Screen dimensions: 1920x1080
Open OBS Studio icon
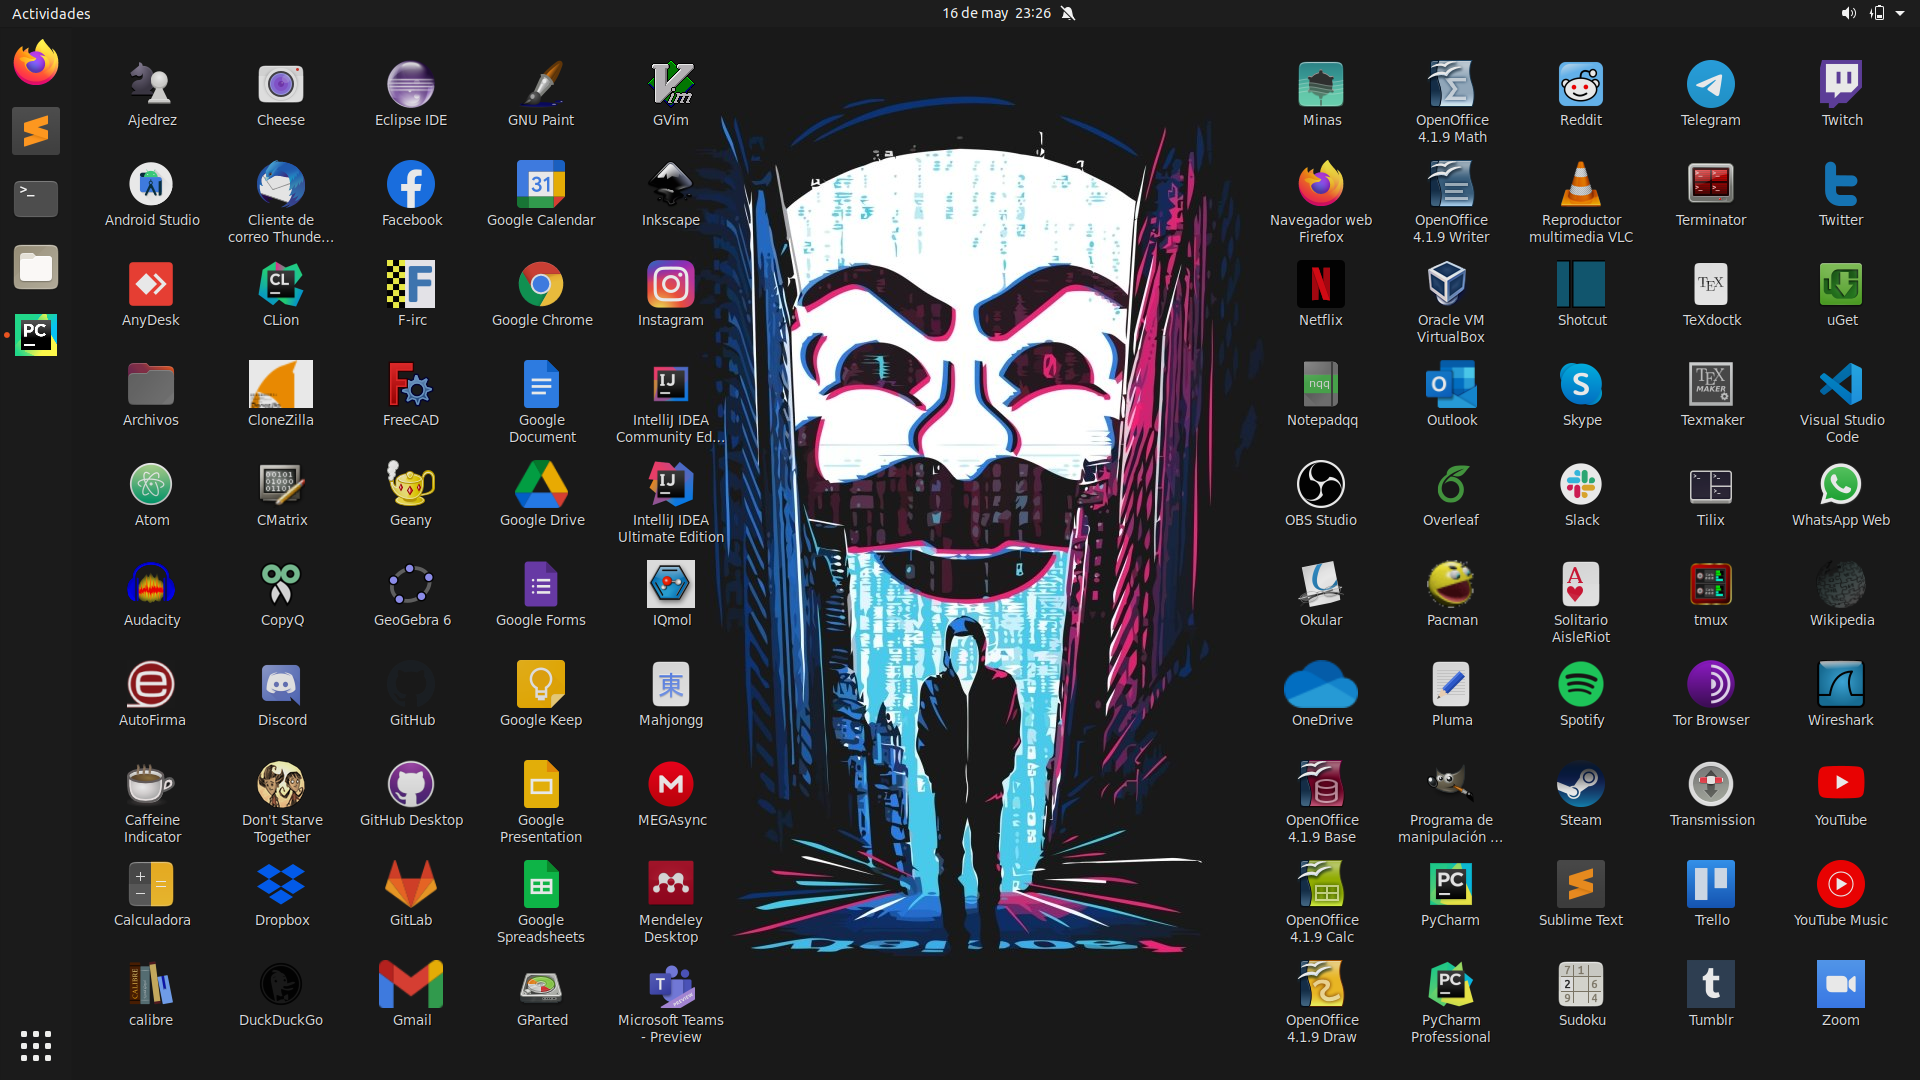point(1320,486)
